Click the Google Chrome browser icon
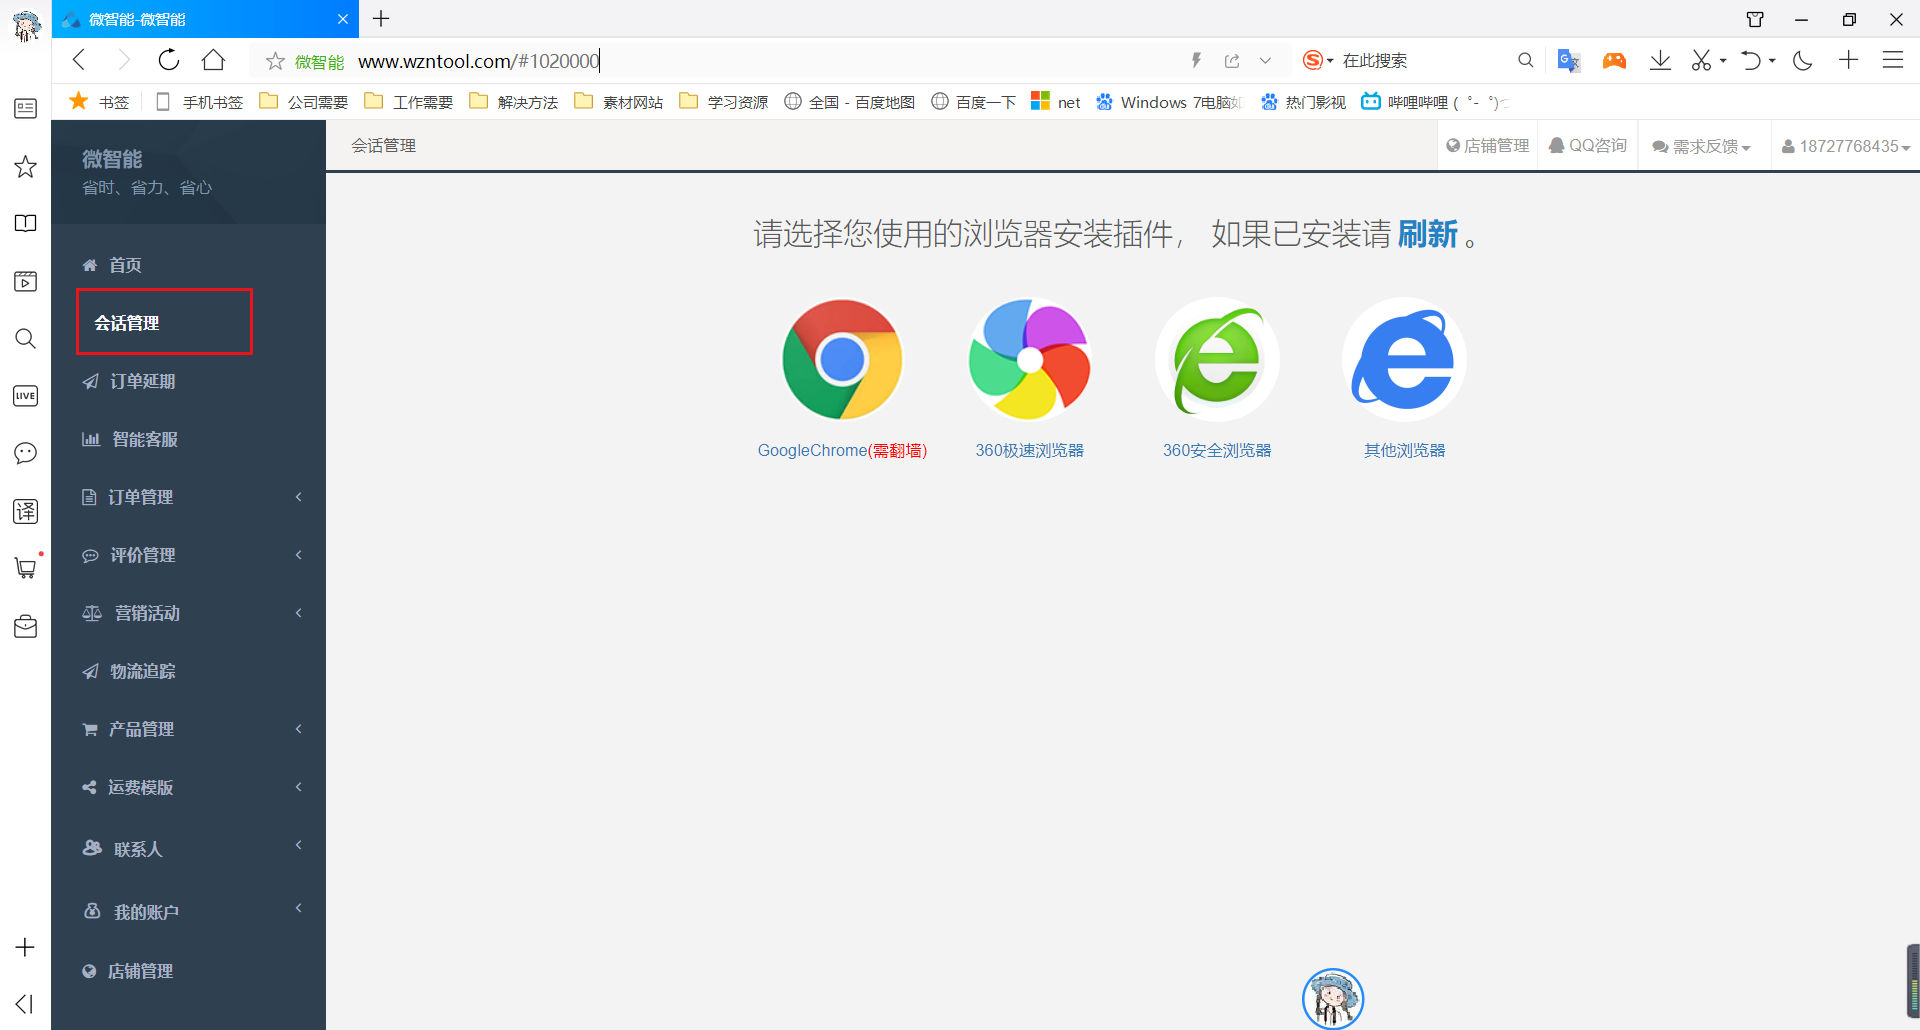 point(842,359)
